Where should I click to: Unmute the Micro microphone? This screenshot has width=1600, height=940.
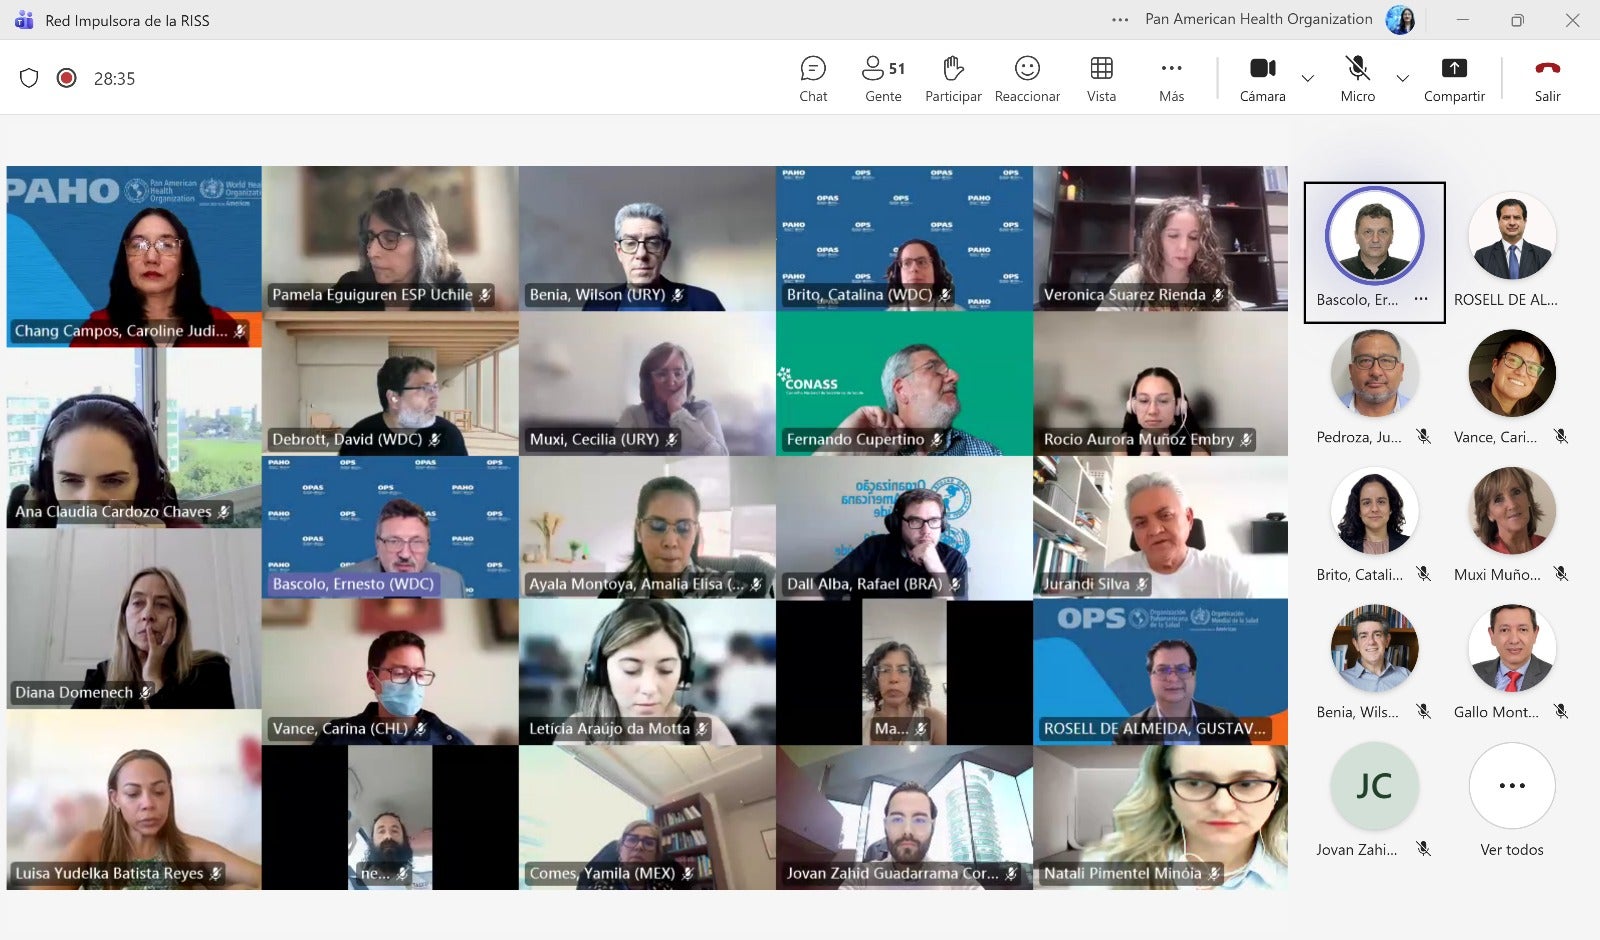pos(1357,79)
